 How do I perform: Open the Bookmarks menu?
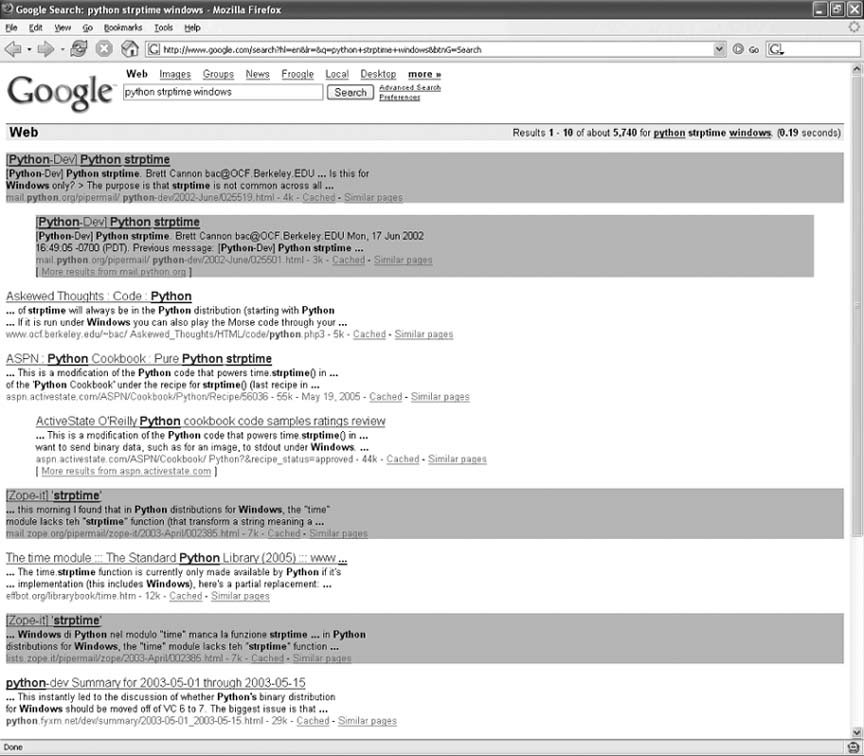click(x=121, y=28)
